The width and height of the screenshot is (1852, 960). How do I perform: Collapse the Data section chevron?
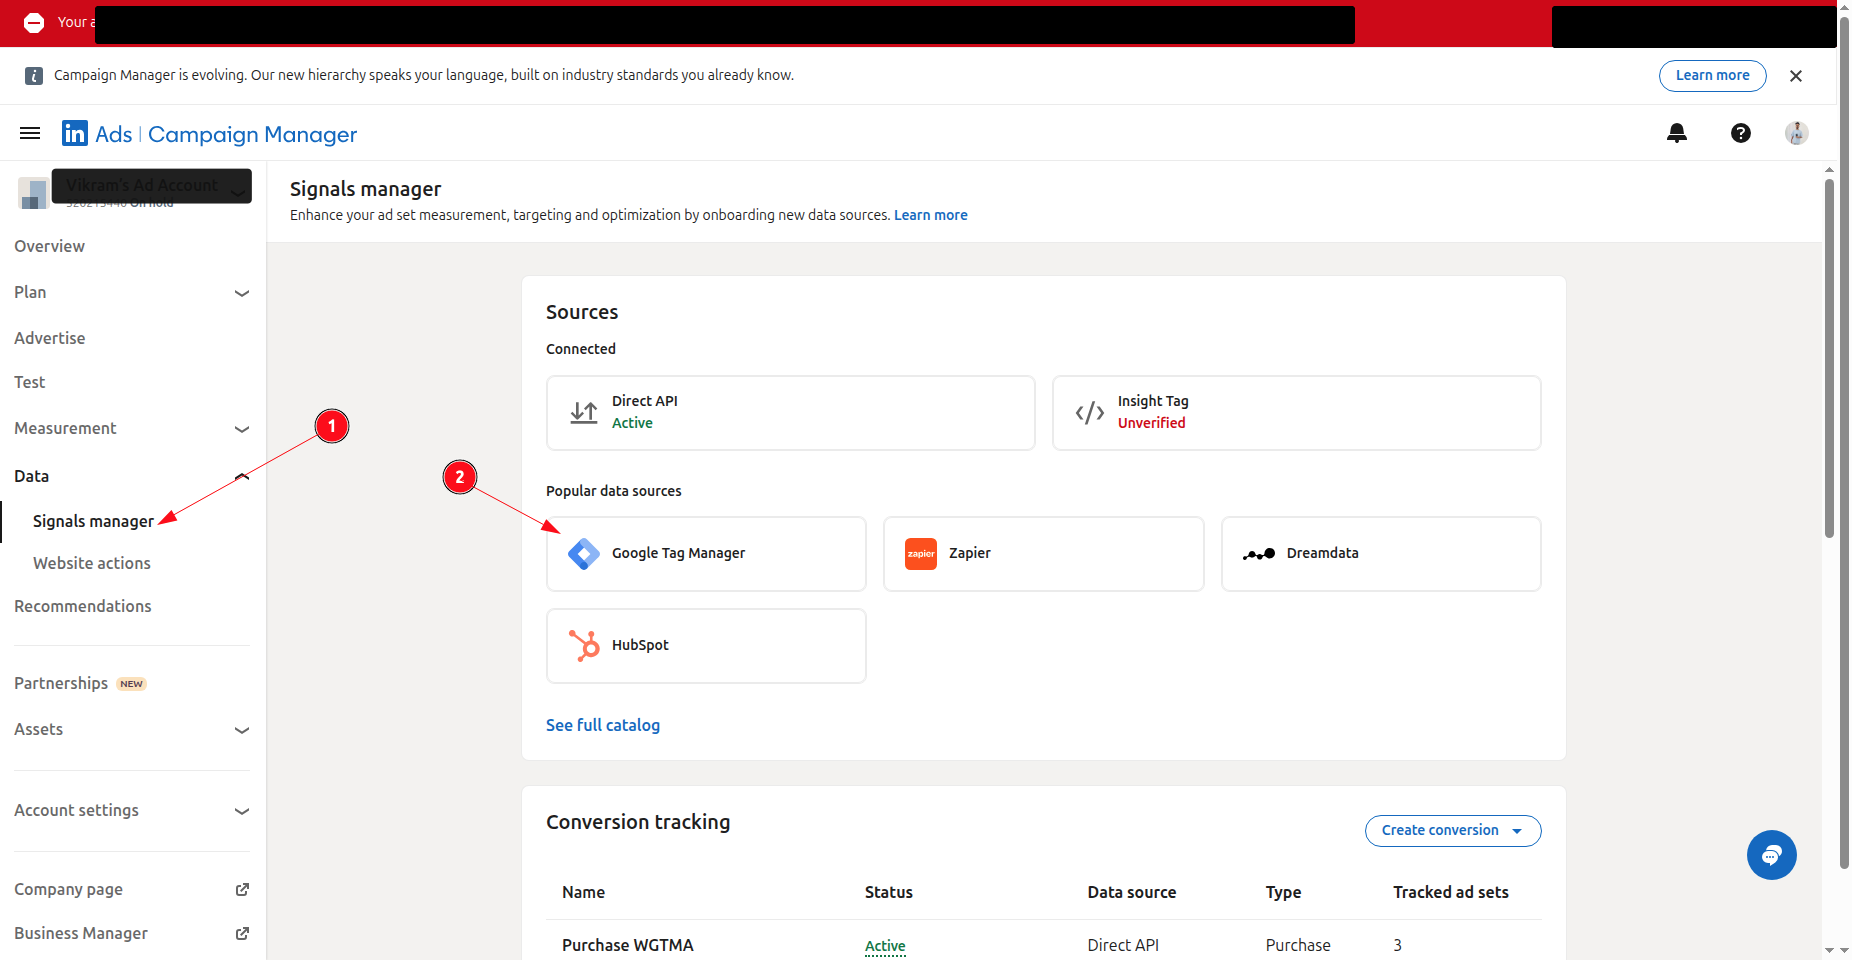click(x=242, y=477)
